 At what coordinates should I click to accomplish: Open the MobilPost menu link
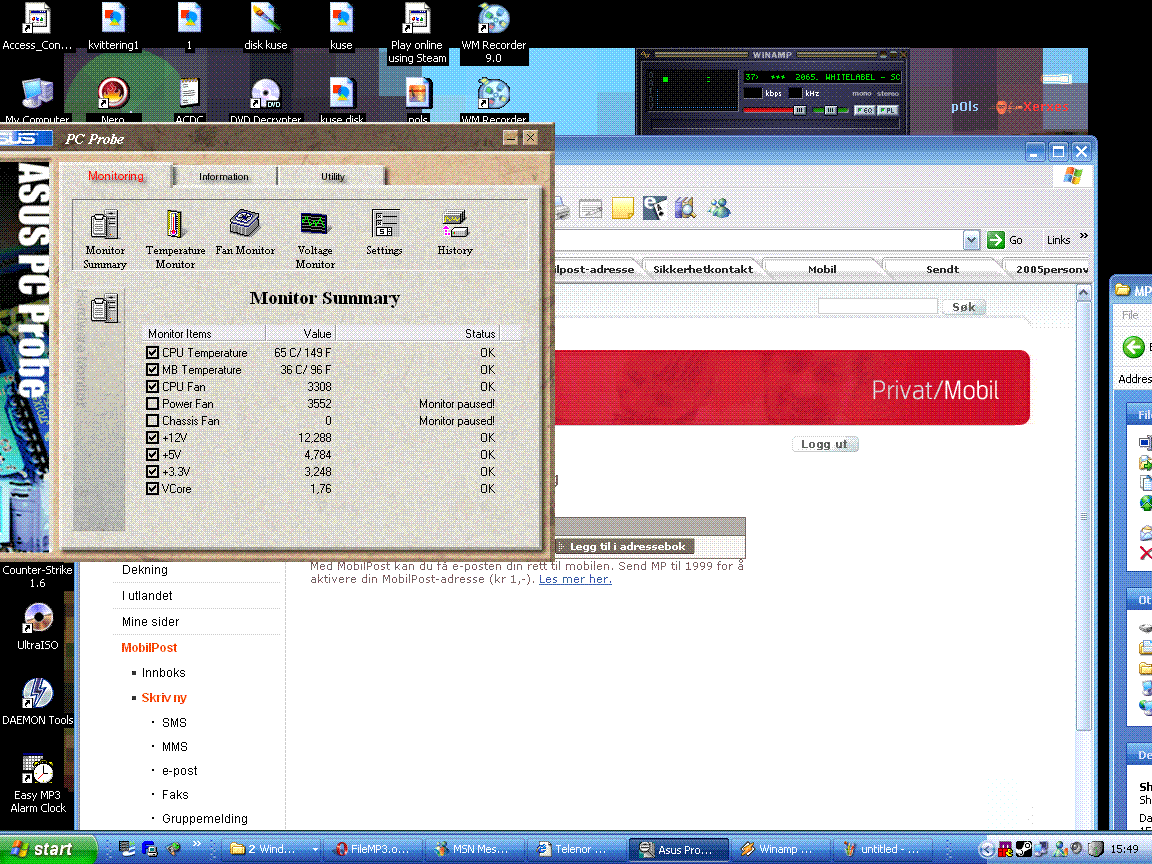(149, 647)
